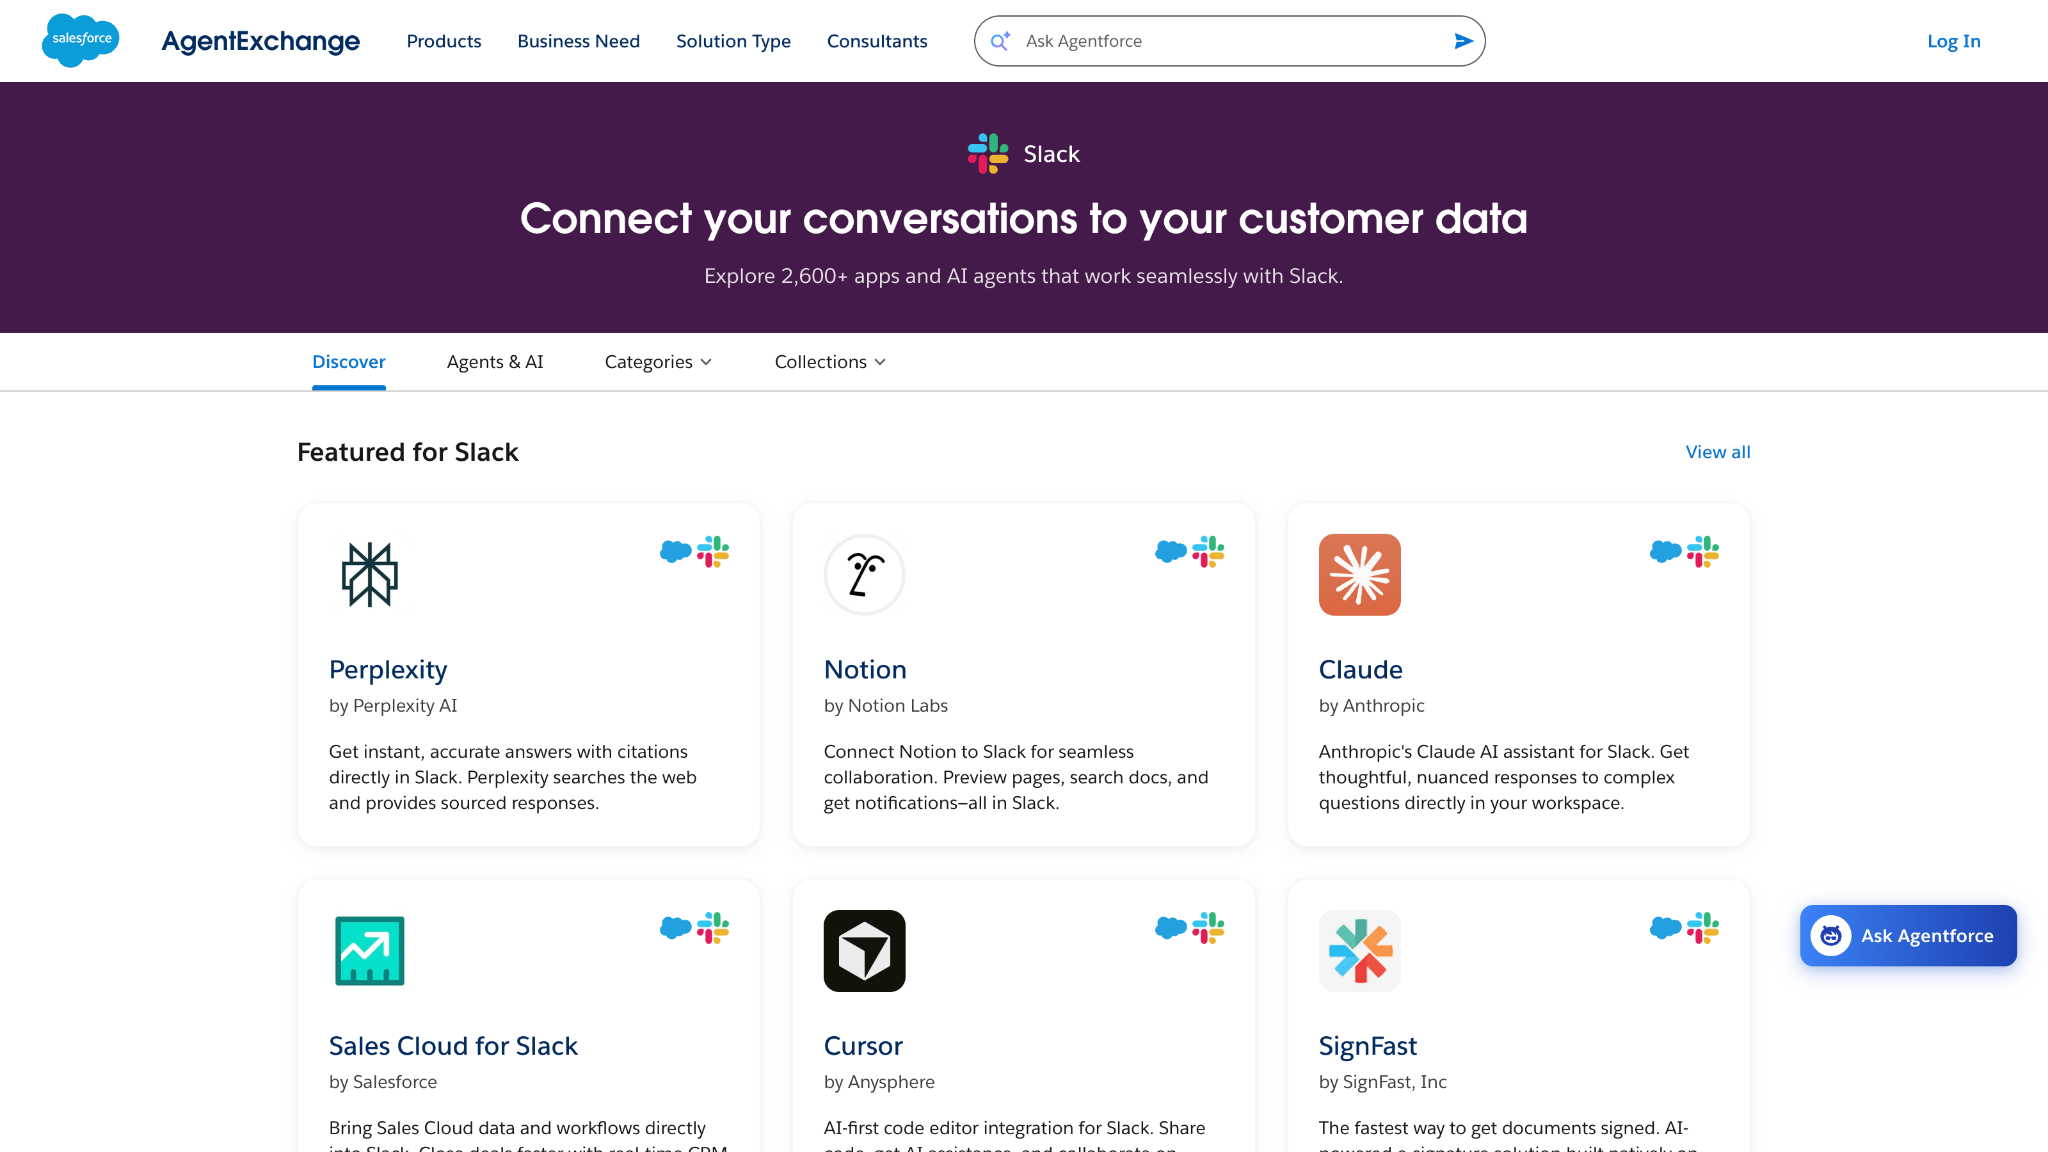2048x1152 pixels.
Task: Click the Salesforce cloud logo
Action: pos(80,40)
